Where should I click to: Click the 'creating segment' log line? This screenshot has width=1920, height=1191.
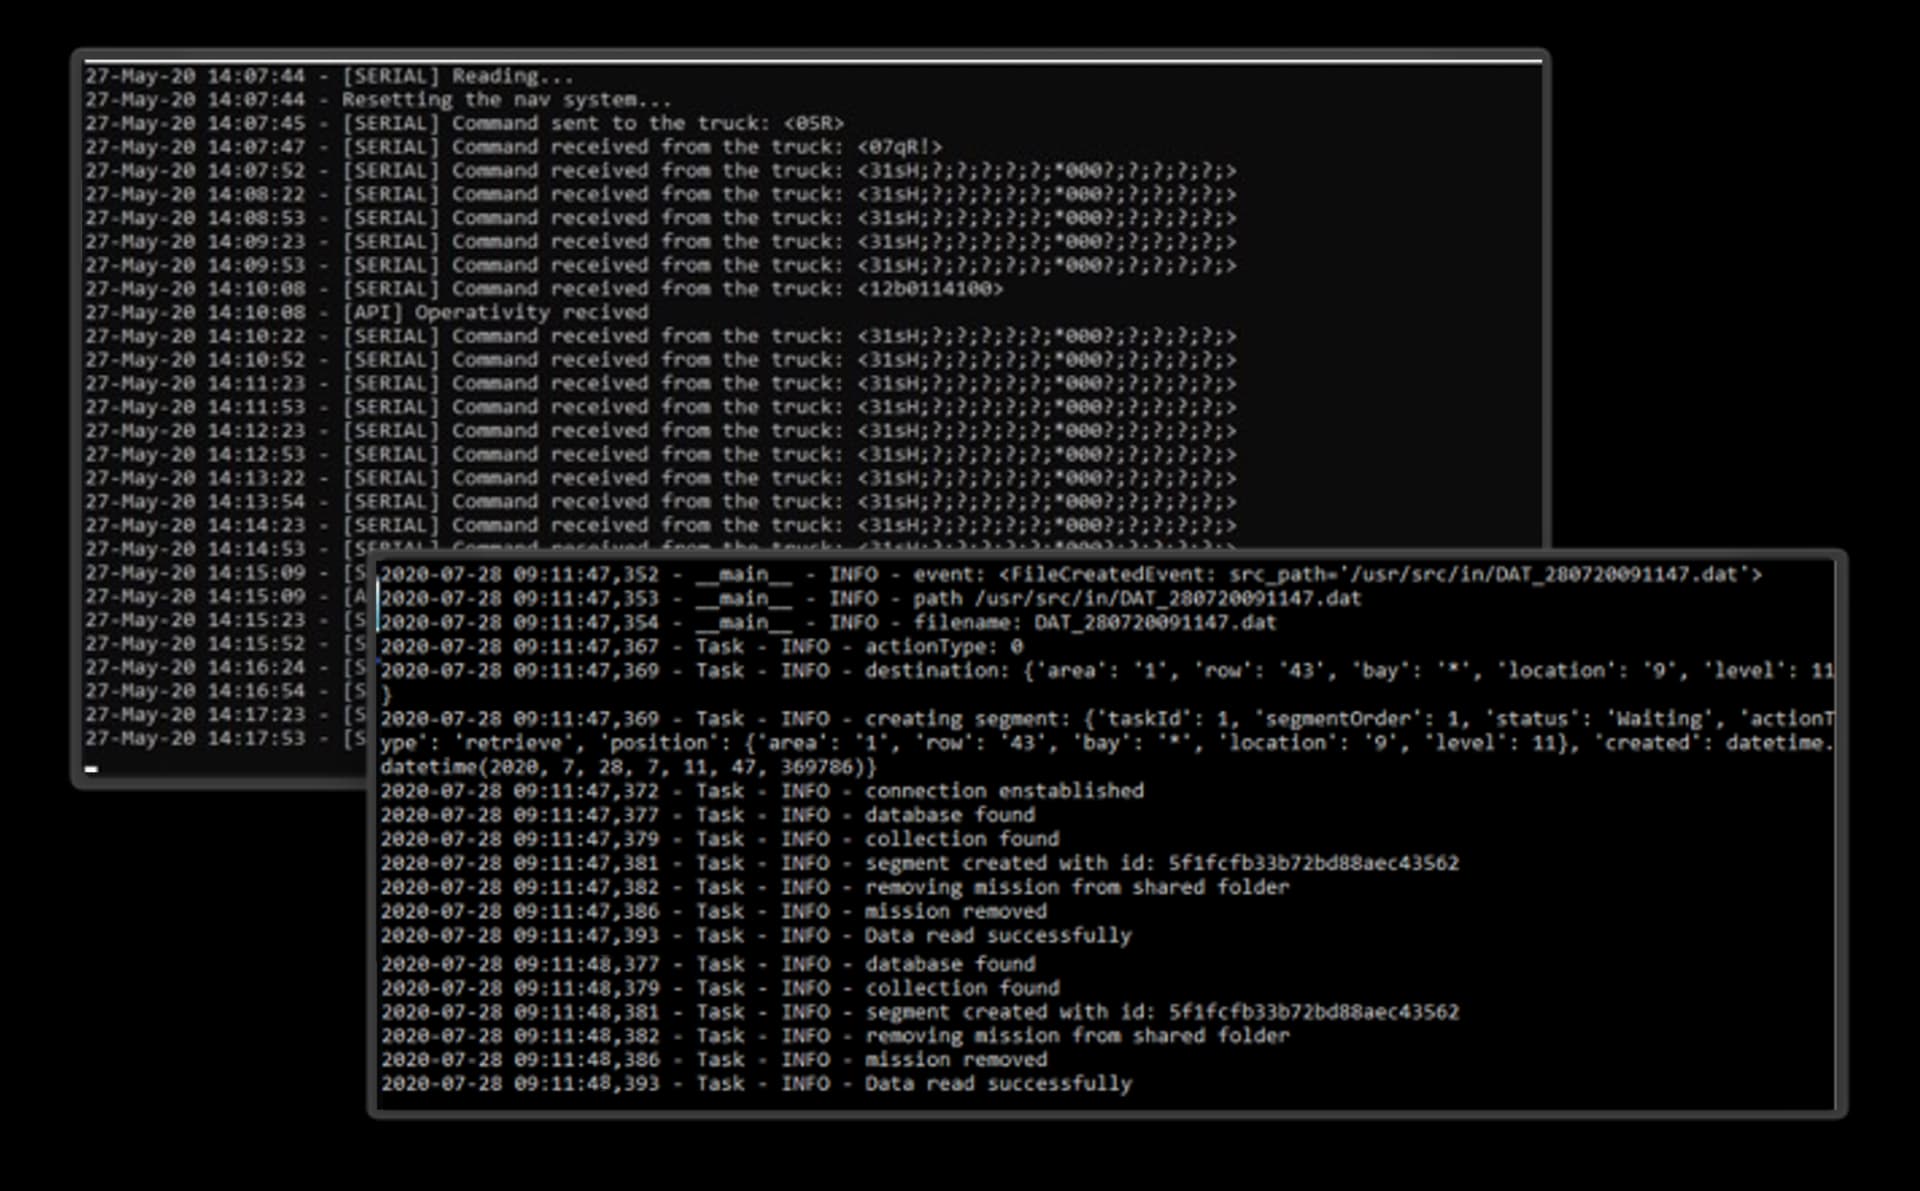point(1100,719)
